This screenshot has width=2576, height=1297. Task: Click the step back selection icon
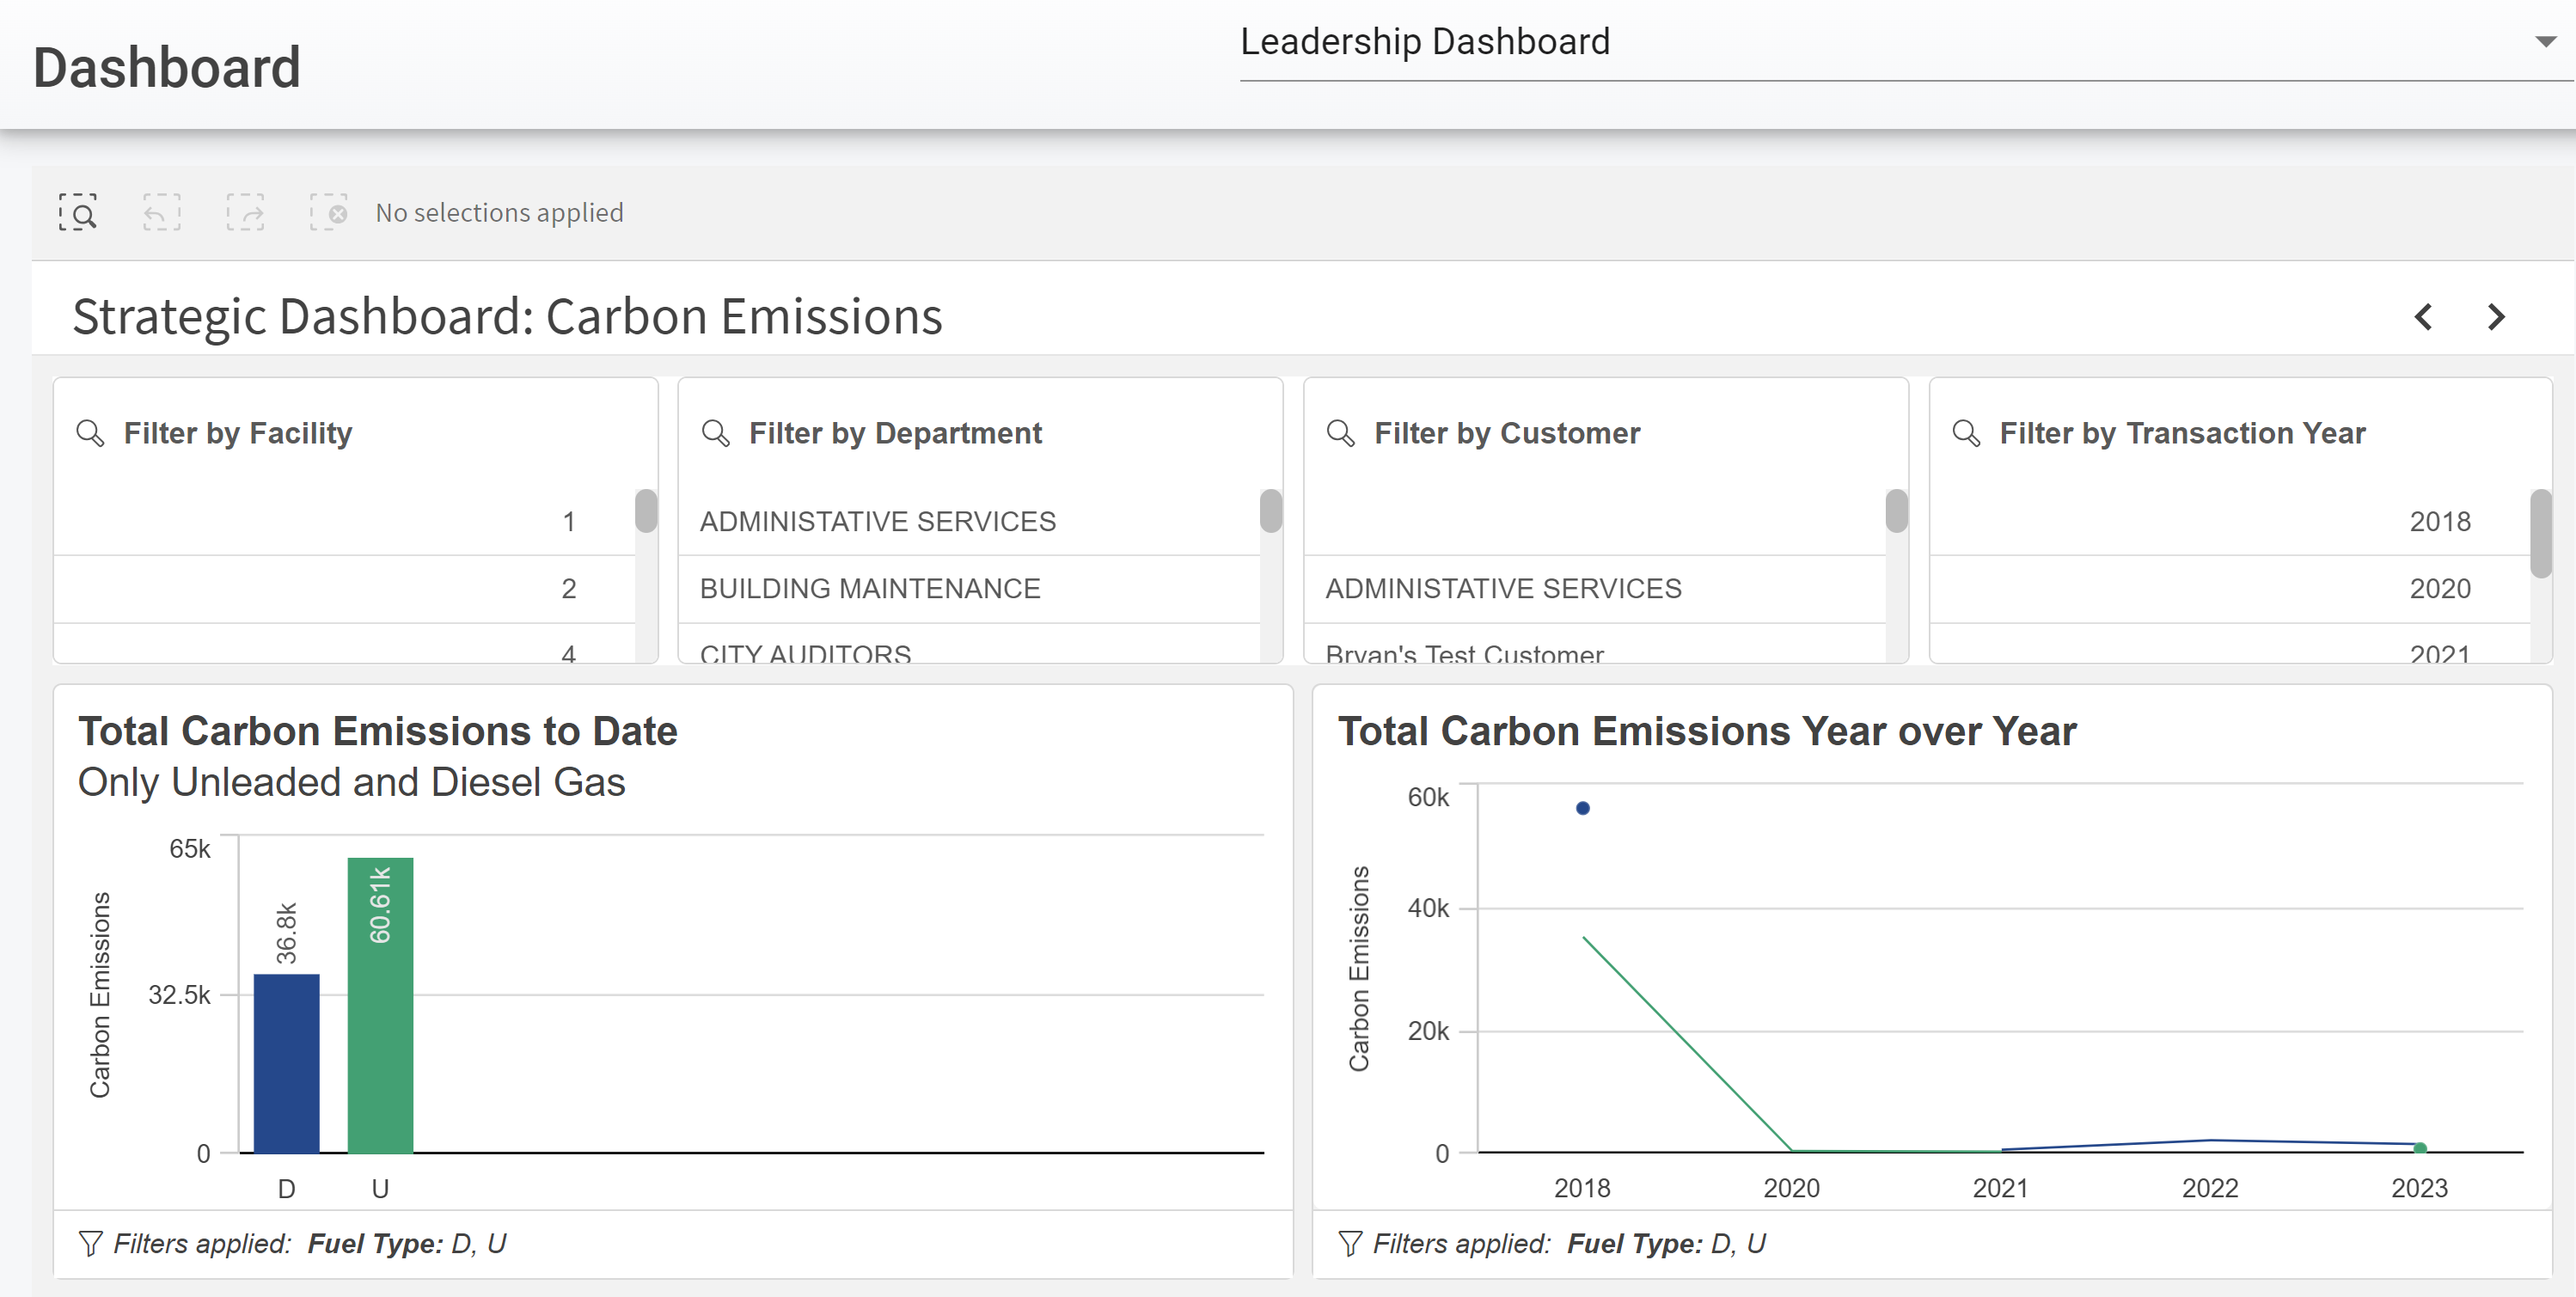[x=161, y=212]
